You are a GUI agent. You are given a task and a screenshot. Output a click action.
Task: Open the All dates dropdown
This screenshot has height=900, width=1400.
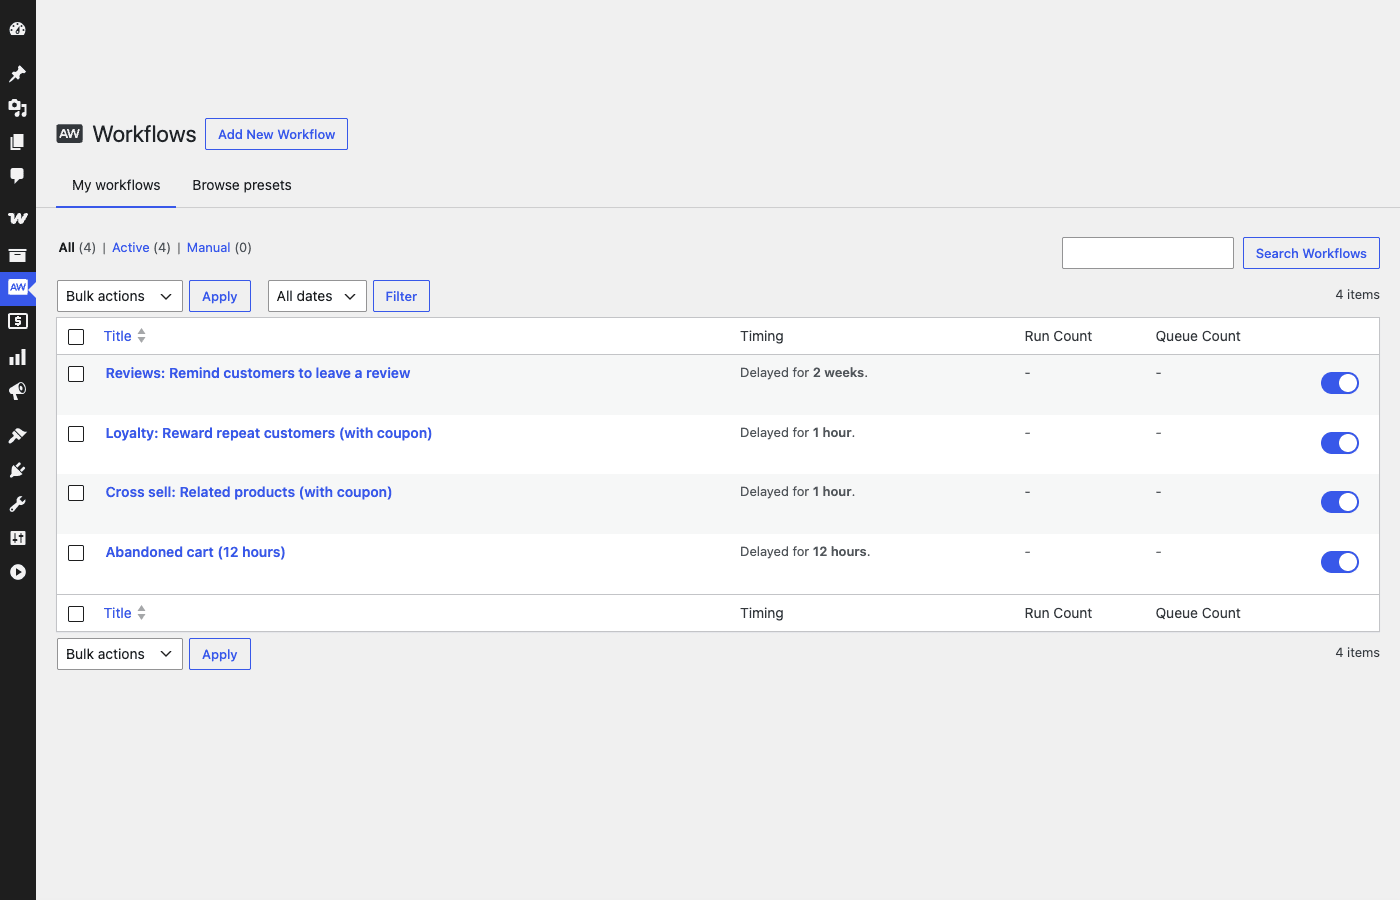(317, 296)
